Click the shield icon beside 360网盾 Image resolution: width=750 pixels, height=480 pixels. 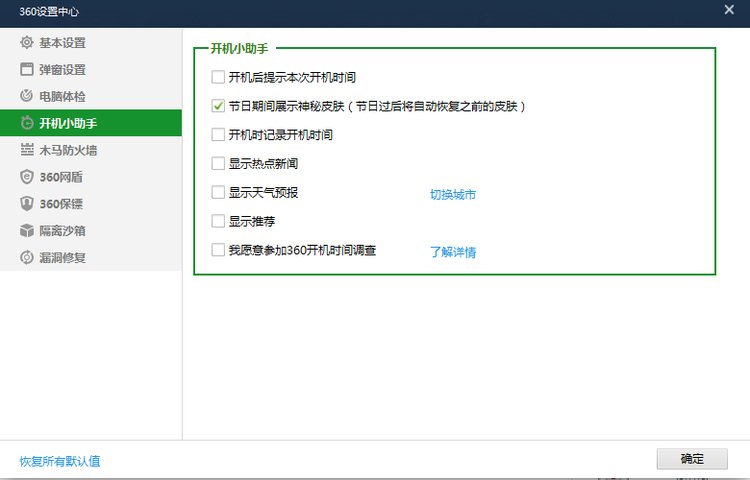[x=27, y=177]
